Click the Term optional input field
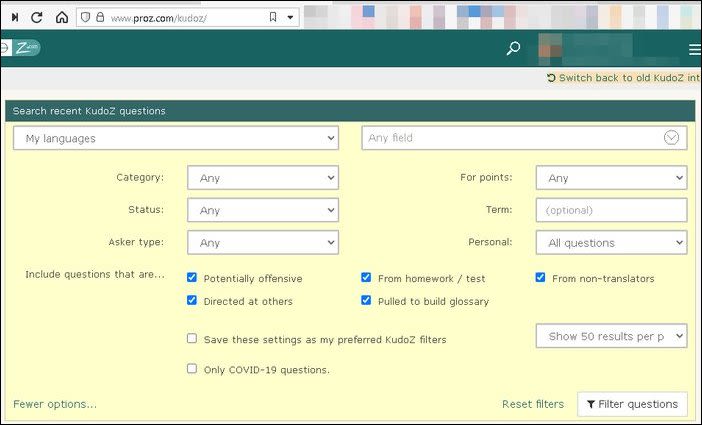This screenshot has height=425, width=702. (x=611, y=210)
